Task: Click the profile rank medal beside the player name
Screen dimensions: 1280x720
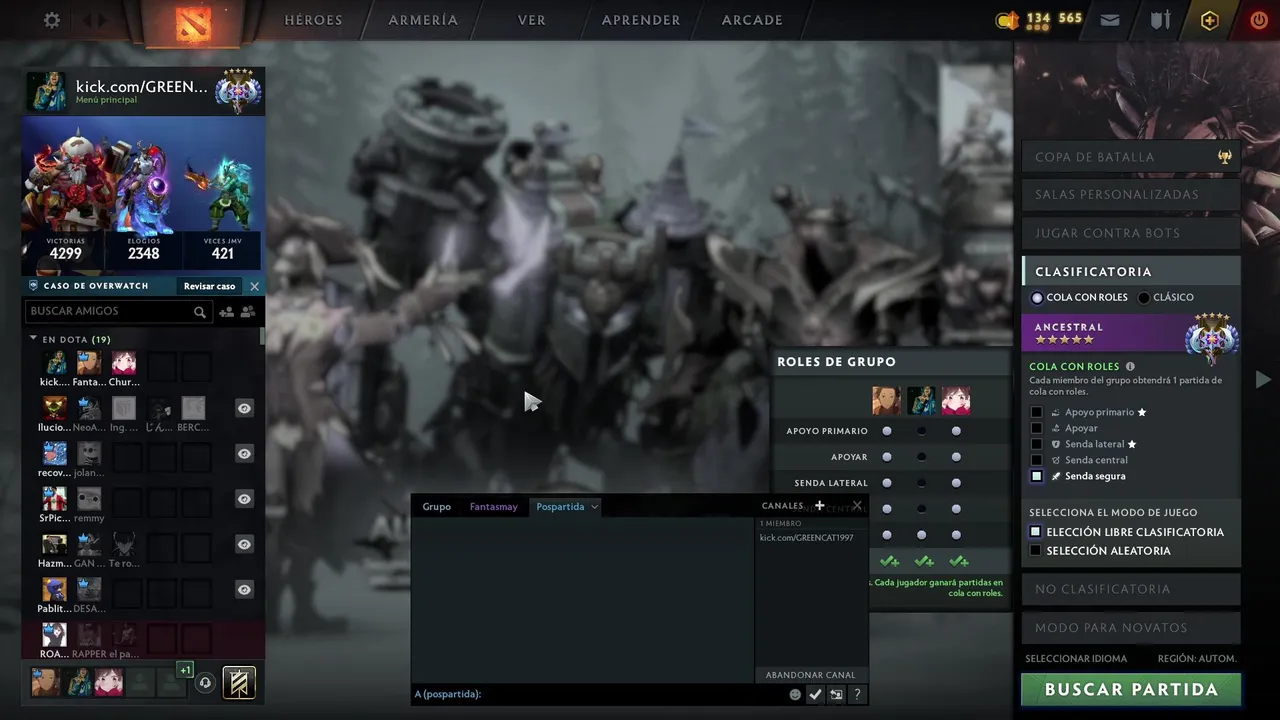Action: 238,92
